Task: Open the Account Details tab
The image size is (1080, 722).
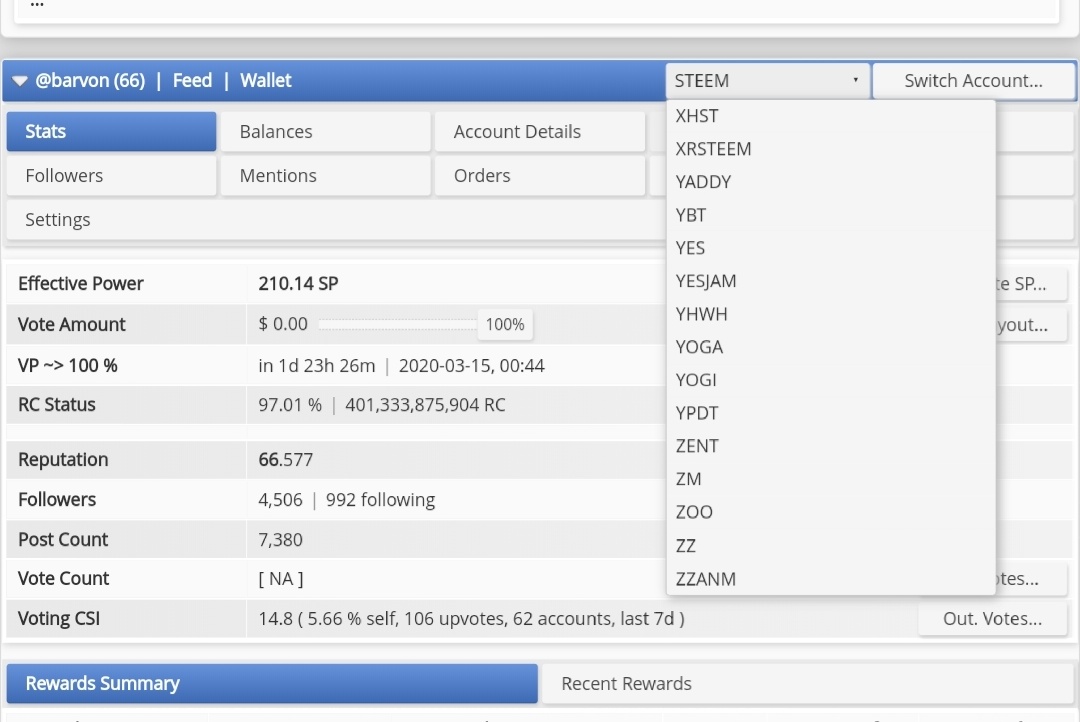Action: pyautogui.click(x=540, y=132)
